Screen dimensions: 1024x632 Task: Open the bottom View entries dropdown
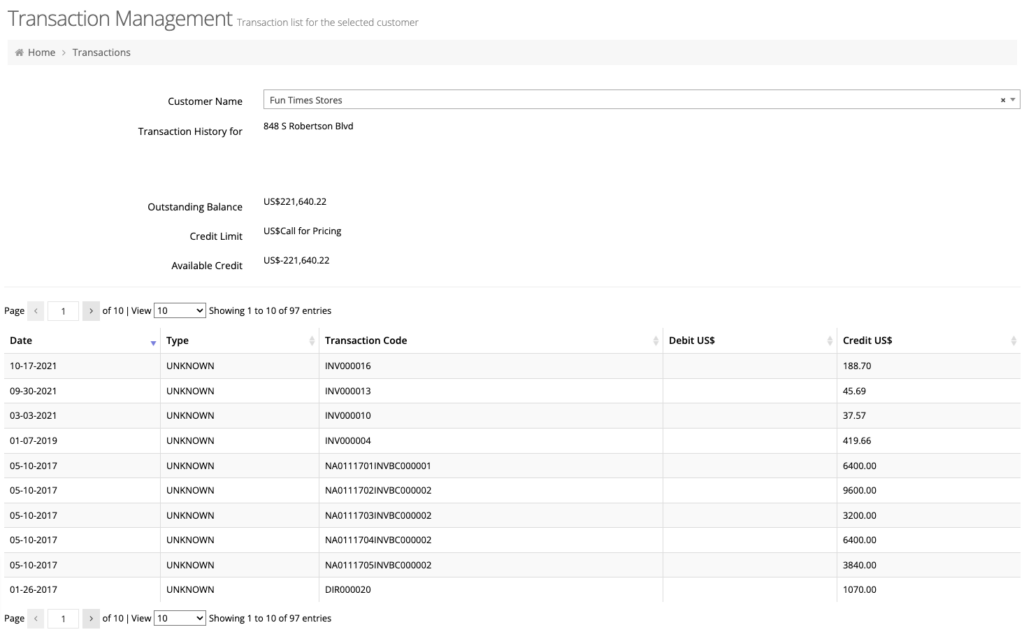[x=180, y=619]
